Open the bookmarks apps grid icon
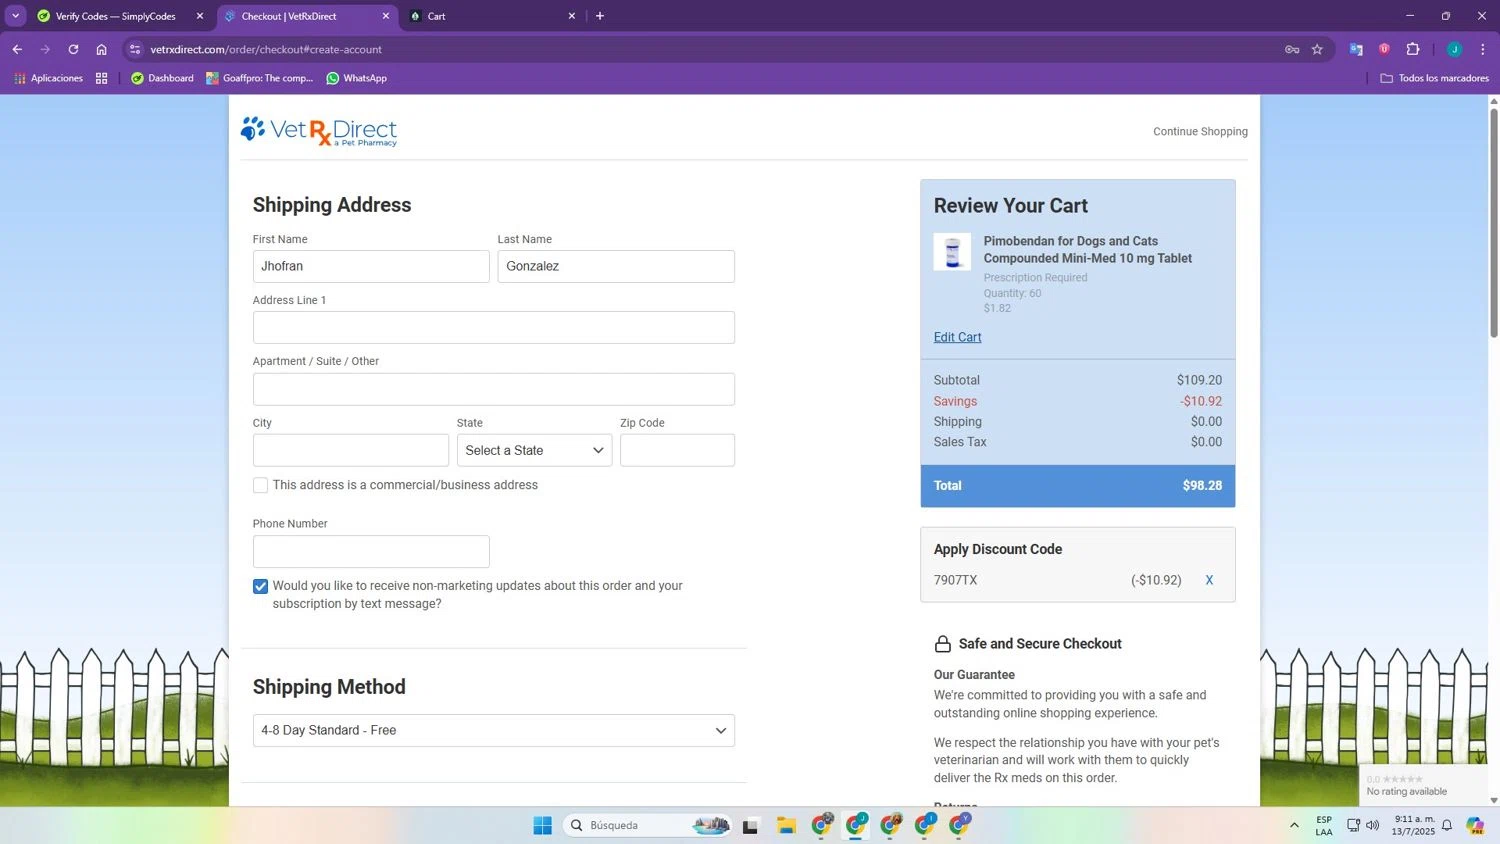The image size is (1500, 844). click(101, 78)
